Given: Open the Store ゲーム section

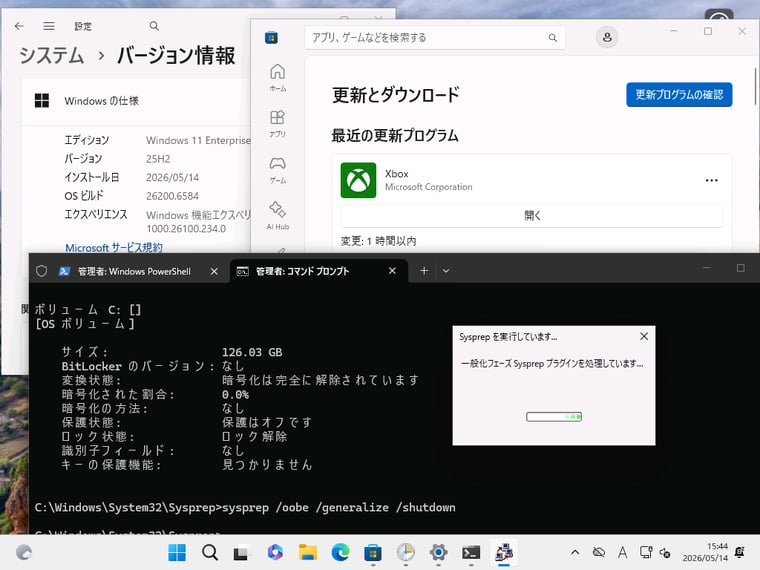Looking at the screenshot, I should click(277, 170).
